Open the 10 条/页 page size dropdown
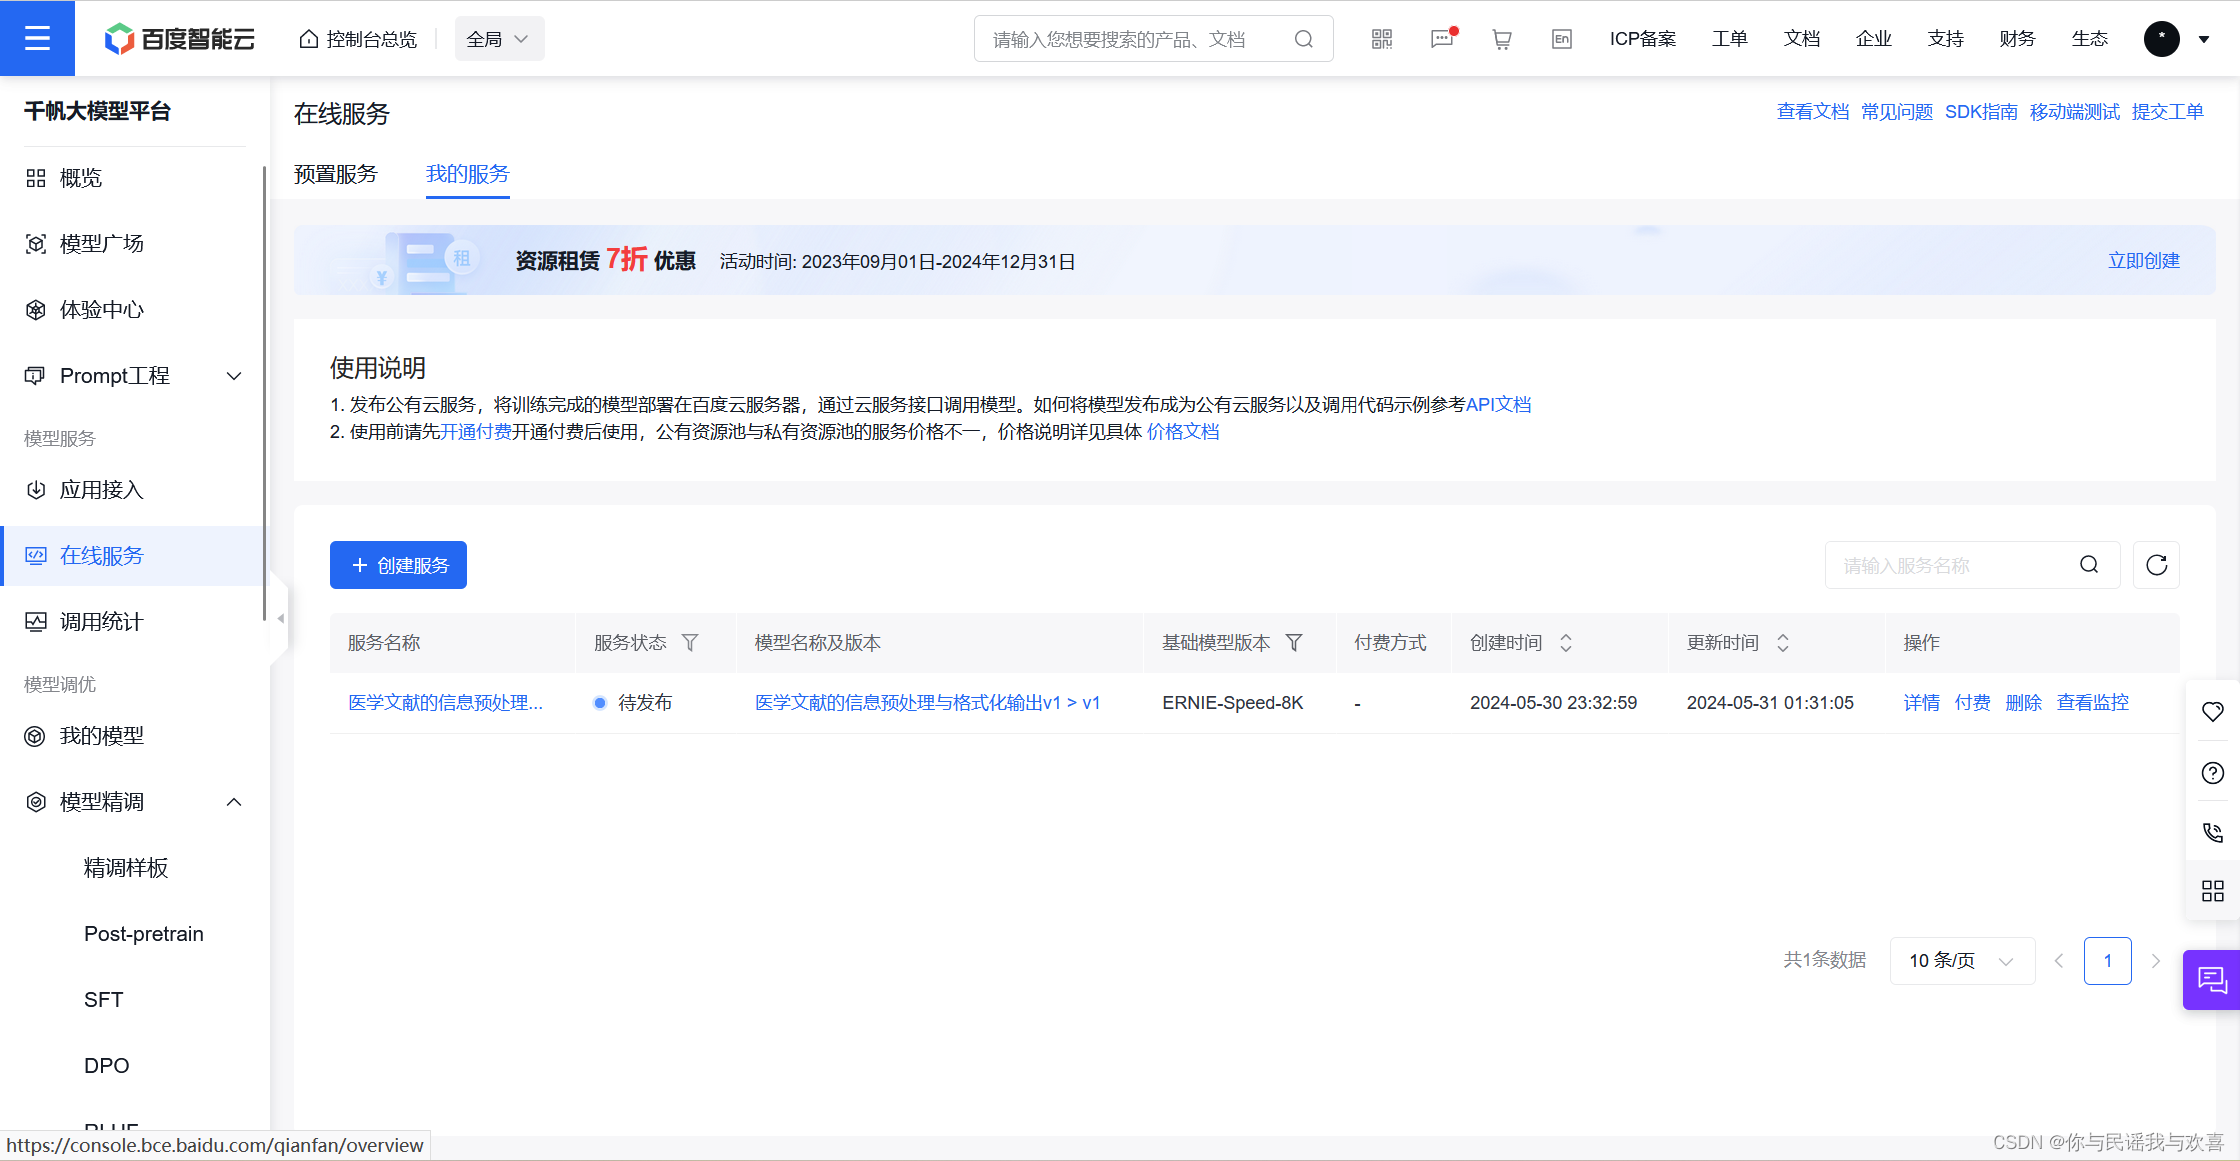 tap(1961, 961)
